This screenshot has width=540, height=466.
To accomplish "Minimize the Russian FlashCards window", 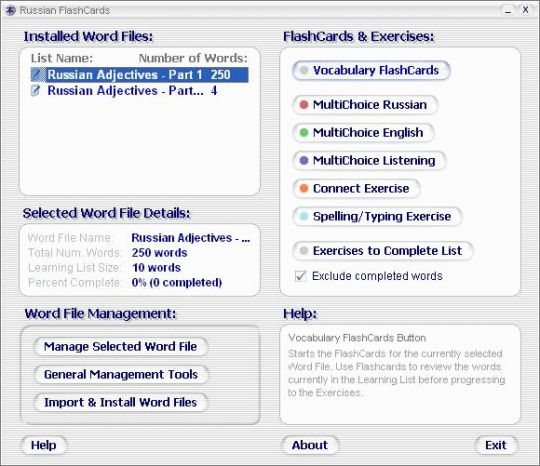I will point(508,10).
